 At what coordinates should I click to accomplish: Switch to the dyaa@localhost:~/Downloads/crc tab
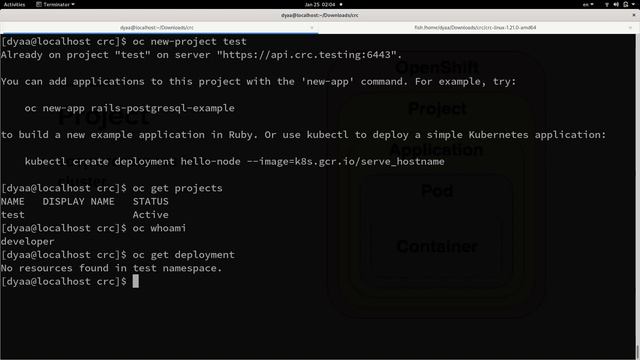pyautogui.click(x=157, y=28)
